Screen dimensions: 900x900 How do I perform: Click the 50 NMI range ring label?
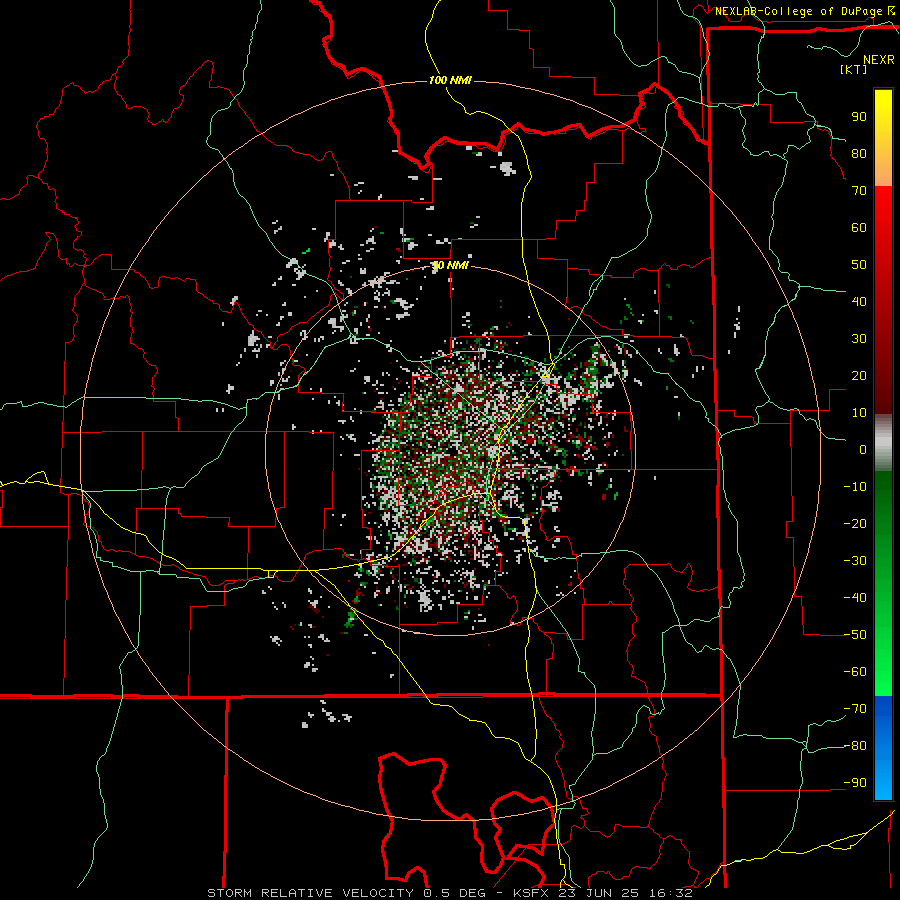click(450, 265)
